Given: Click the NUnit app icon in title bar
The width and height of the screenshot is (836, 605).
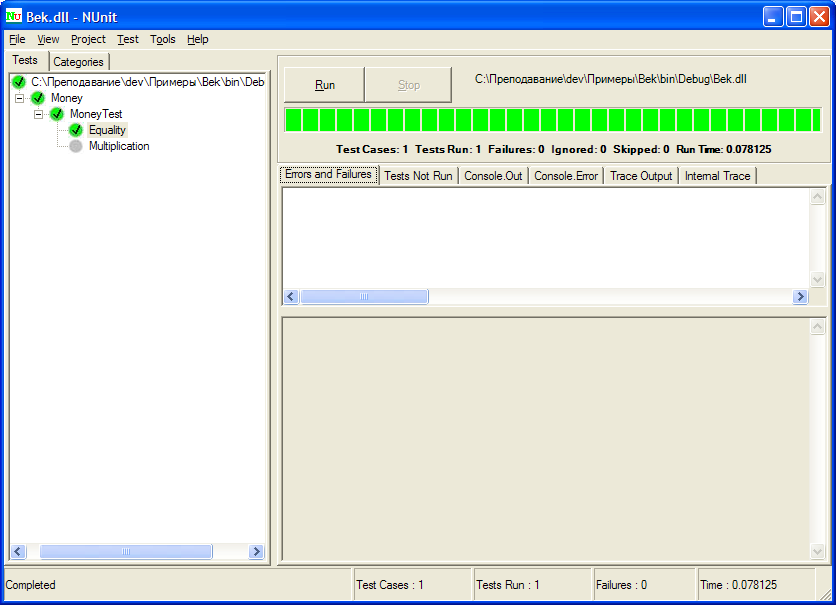Looking at the screenshot, I should (x=13, y=17).
